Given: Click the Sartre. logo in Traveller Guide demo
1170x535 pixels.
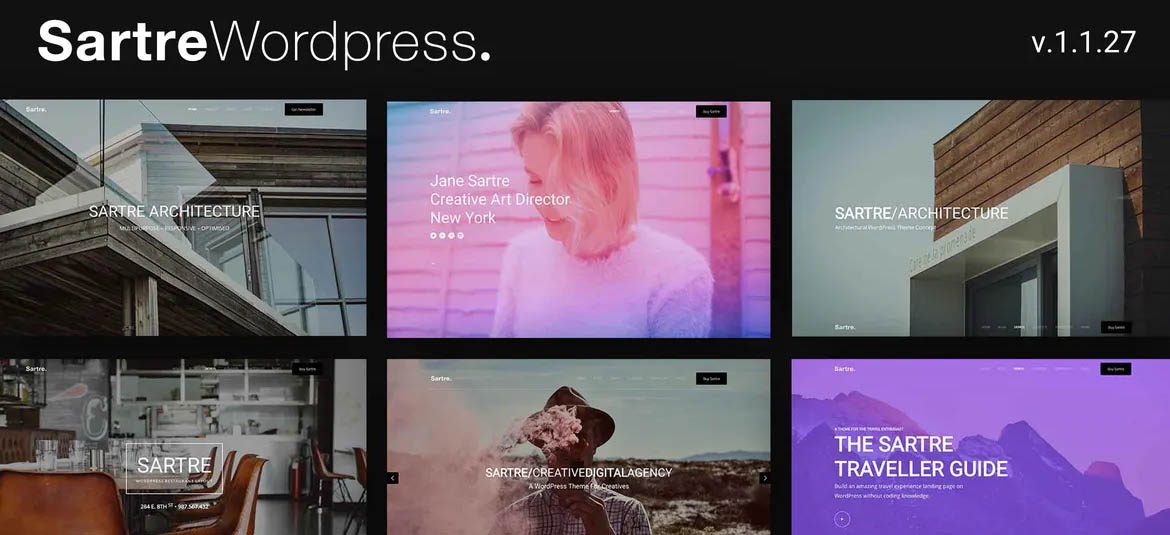Looking at the screenshot, I should 845,369.
